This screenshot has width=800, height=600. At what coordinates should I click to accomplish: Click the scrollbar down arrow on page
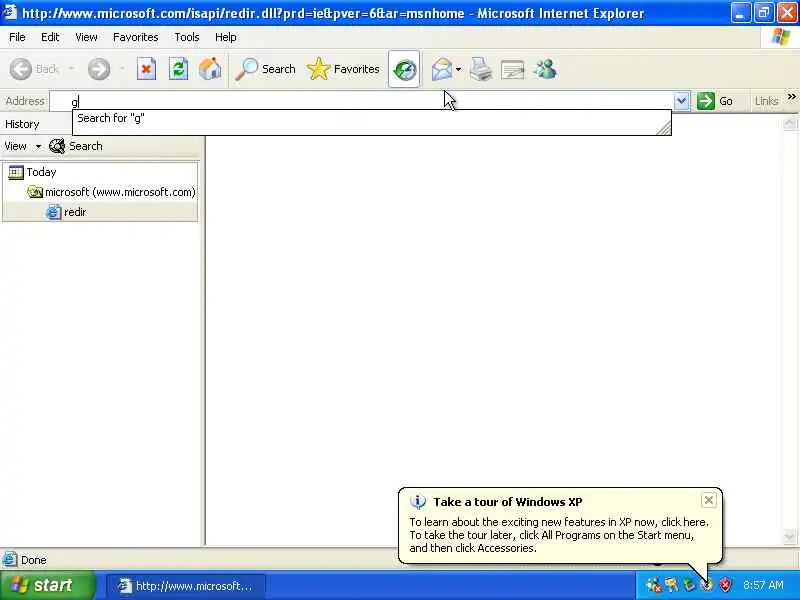coord(789,536)
